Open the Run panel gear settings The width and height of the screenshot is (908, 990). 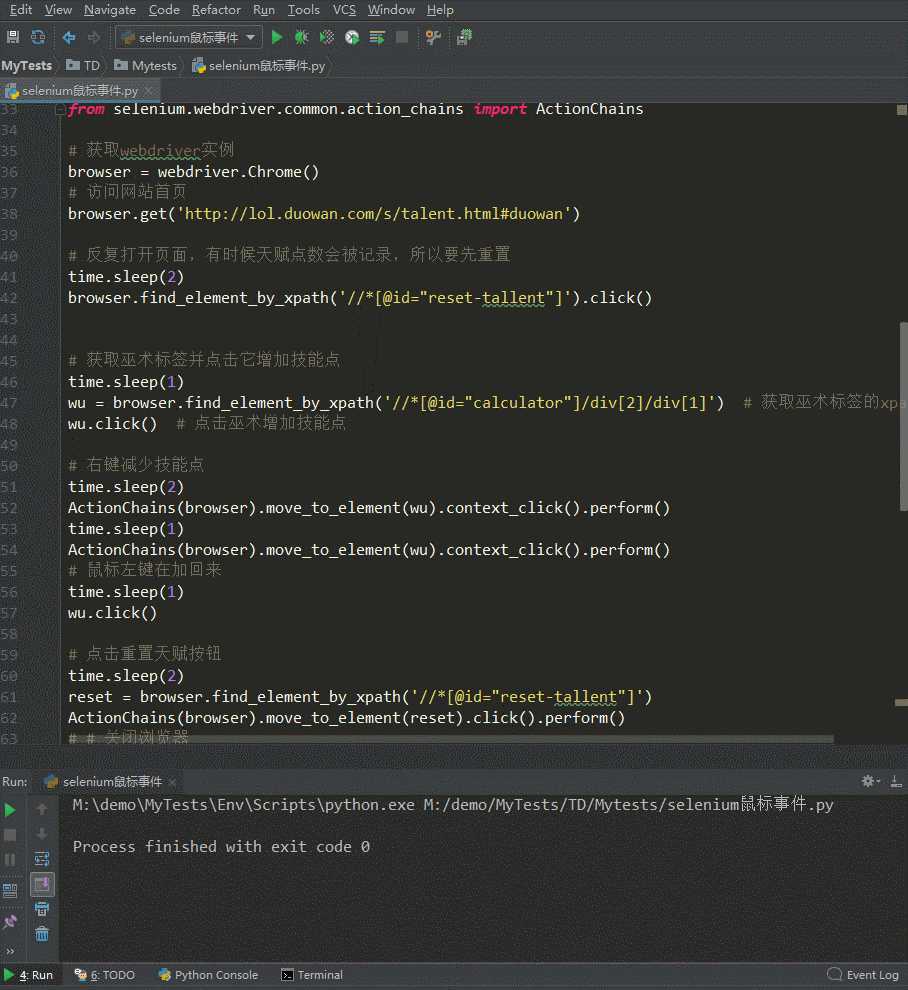click(870, 782)
